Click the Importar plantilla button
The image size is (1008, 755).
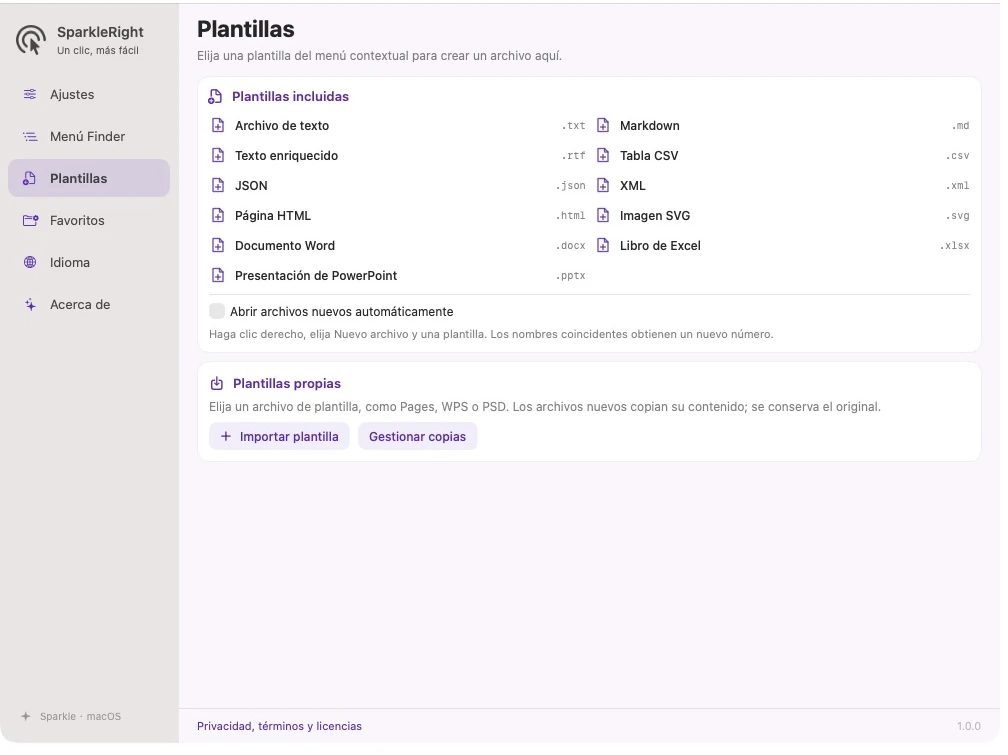(279, 437)
